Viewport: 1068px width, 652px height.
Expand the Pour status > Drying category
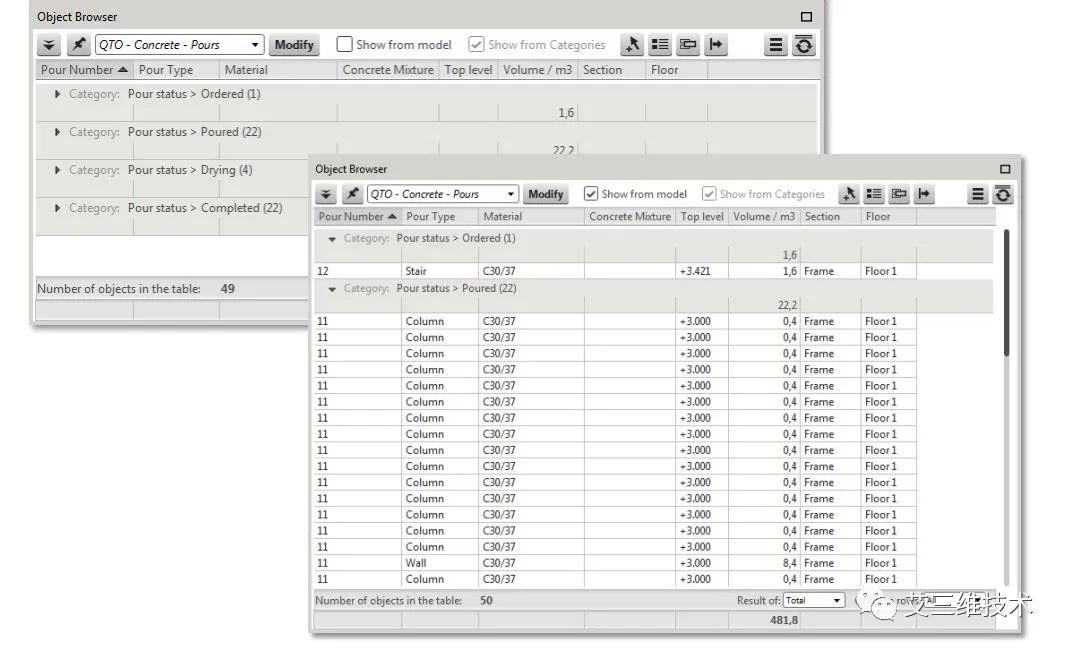point(57,170)
